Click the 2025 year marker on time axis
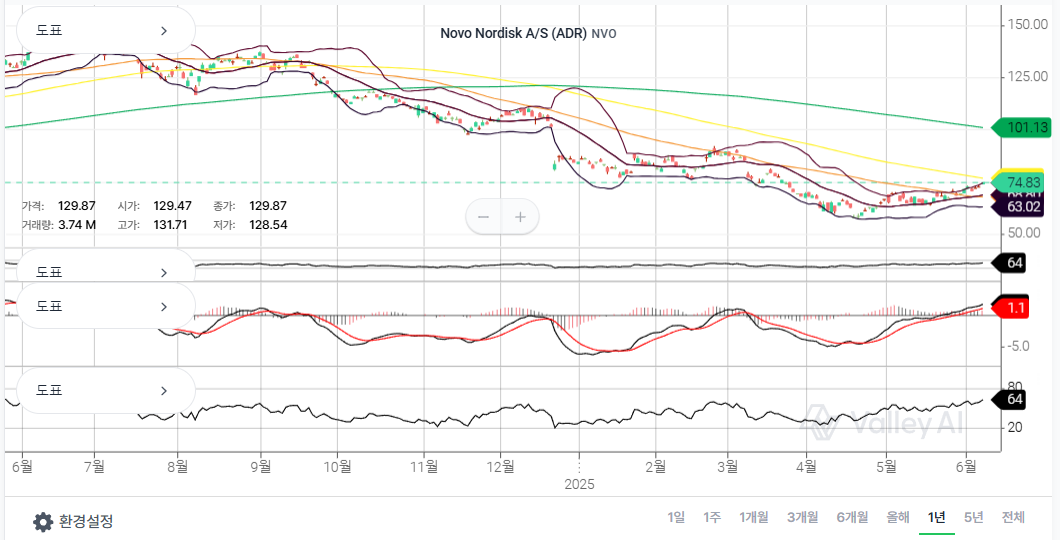1060x540 pixels. (x=579, y=485)
